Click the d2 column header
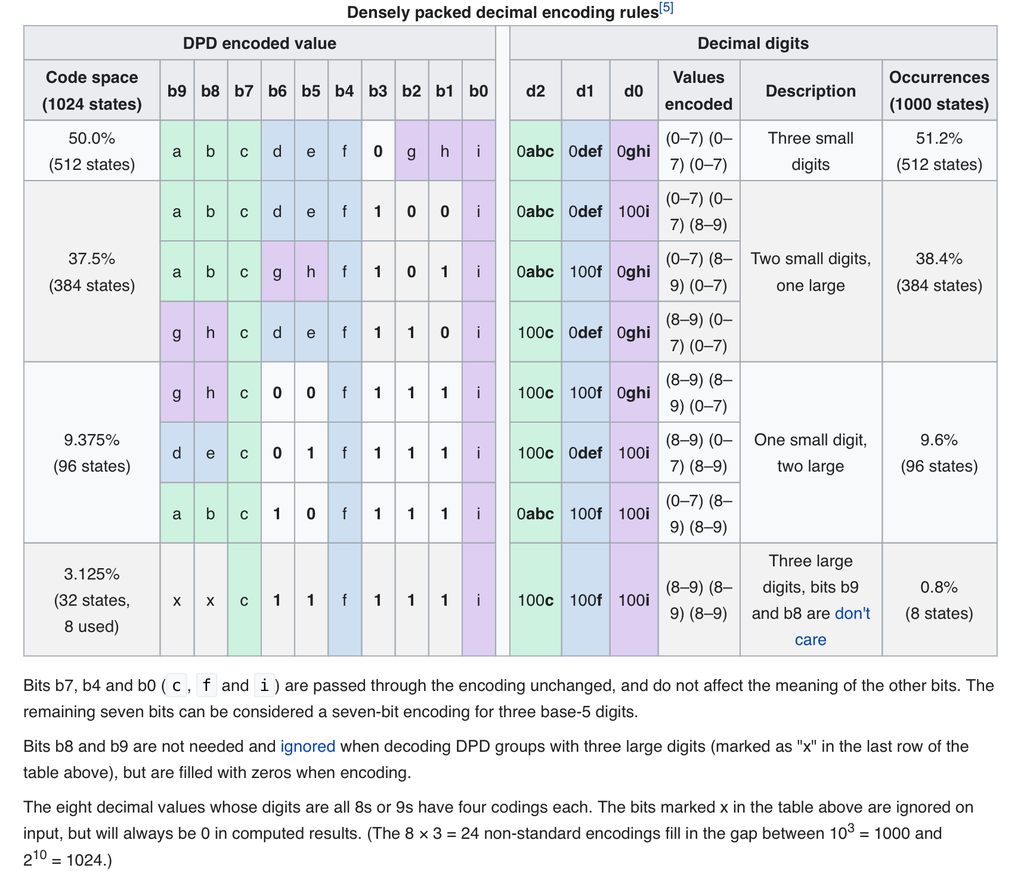 click(x=535, y=90)
